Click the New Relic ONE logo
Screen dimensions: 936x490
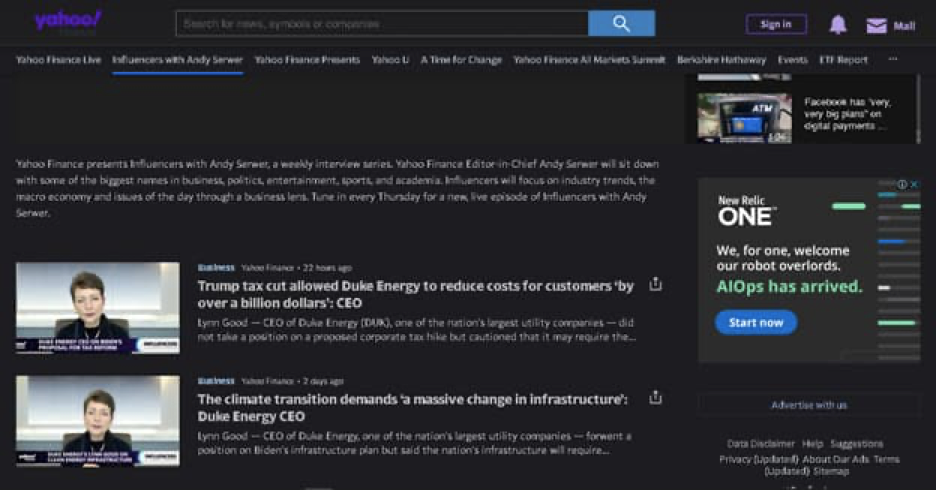747,211
